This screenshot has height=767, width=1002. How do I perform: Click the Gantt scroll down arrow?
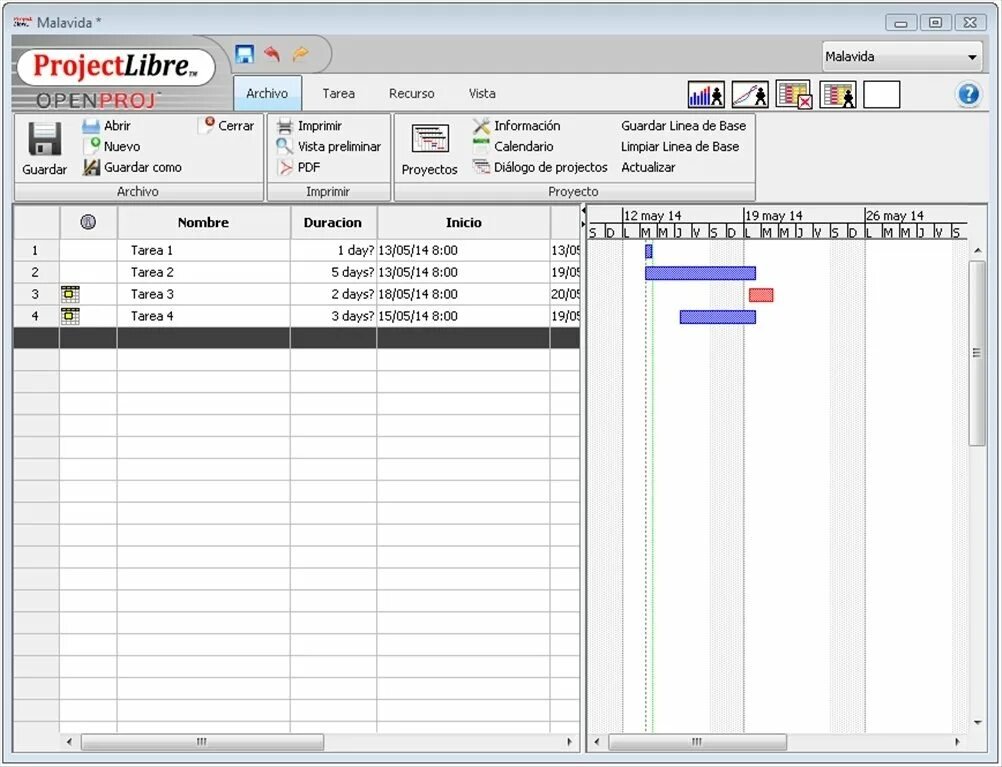tap(977, 723)
